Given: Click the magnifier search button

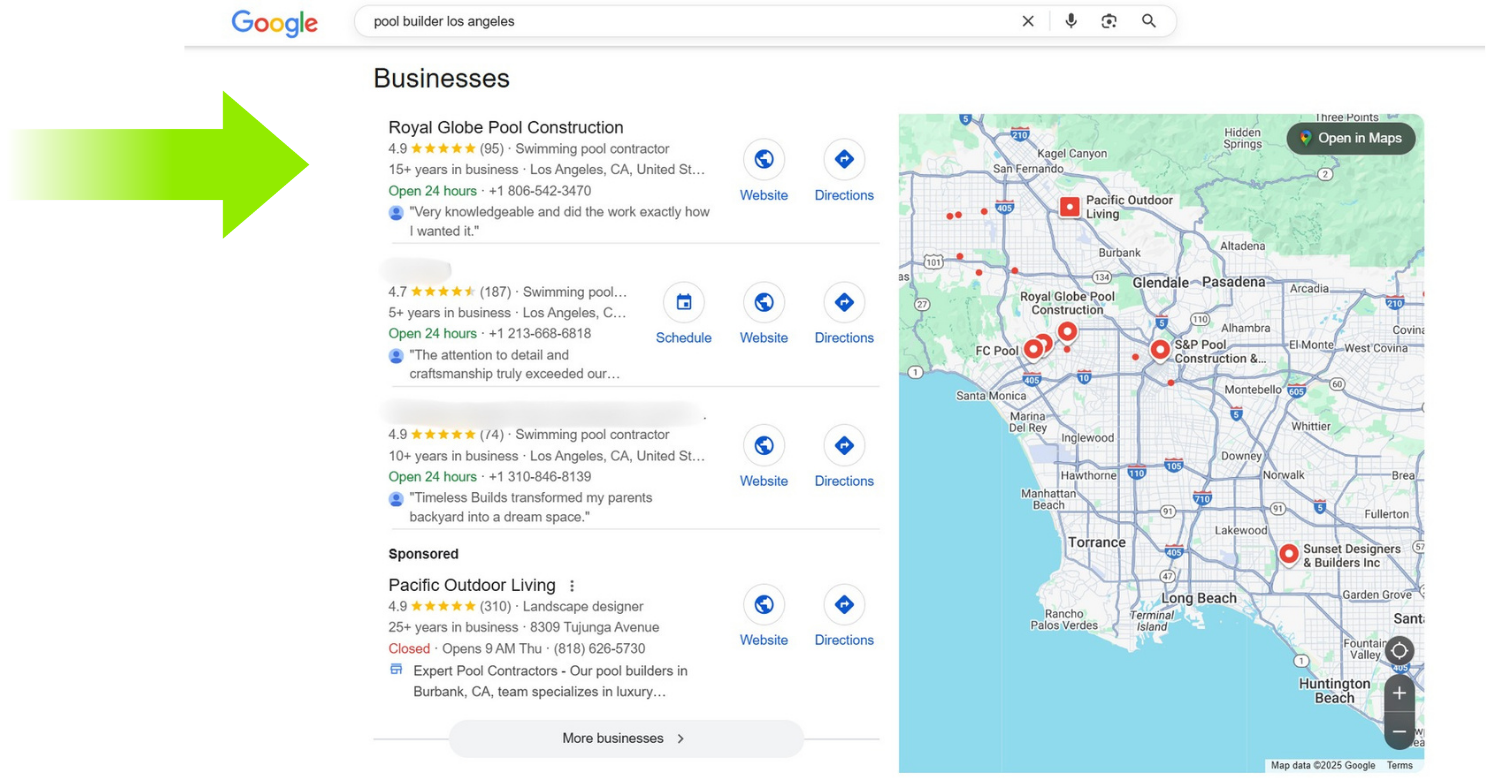Looking at the screenshot, I should click(1149, 21).
